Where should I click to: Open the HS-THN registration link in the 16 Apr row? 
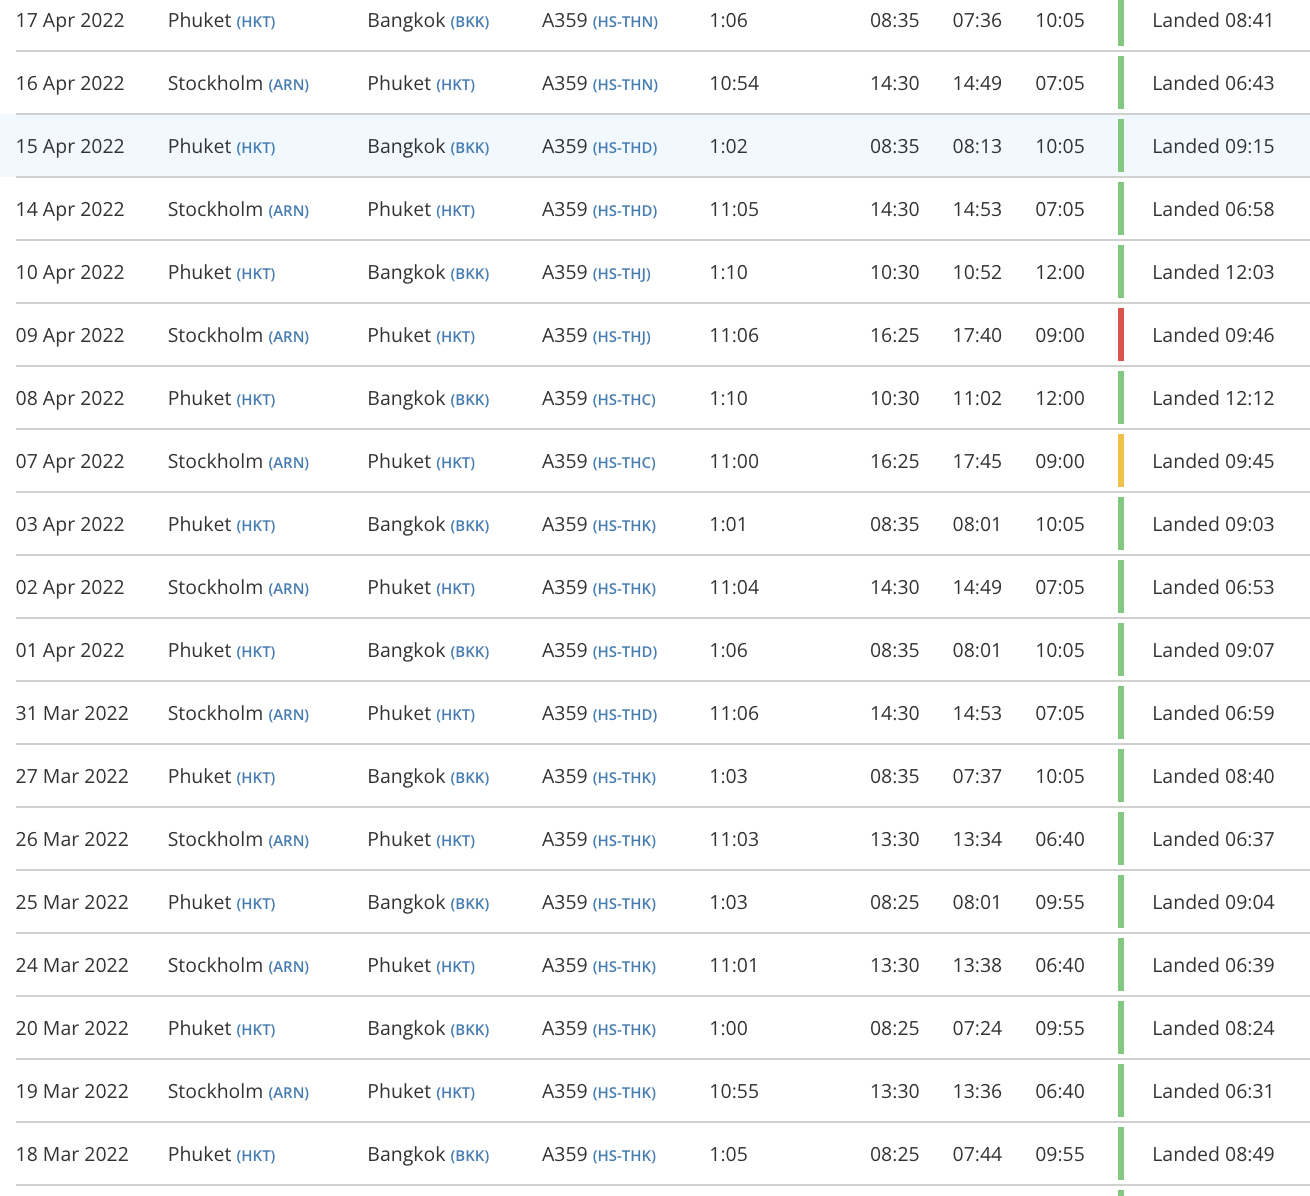pos(625,85)
